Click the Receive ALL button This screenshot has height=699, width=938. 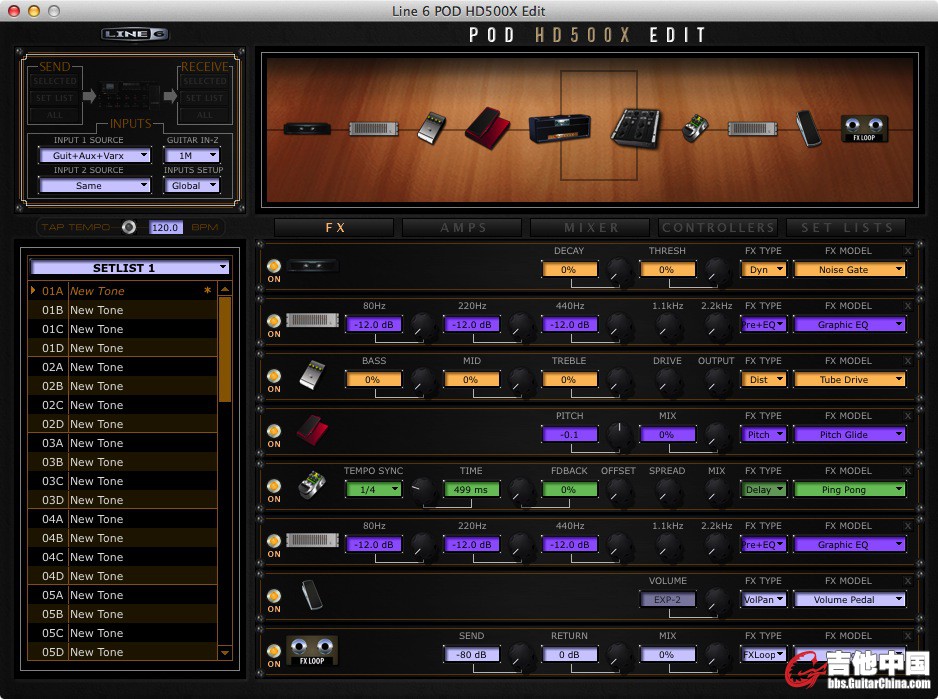(205, 114)
